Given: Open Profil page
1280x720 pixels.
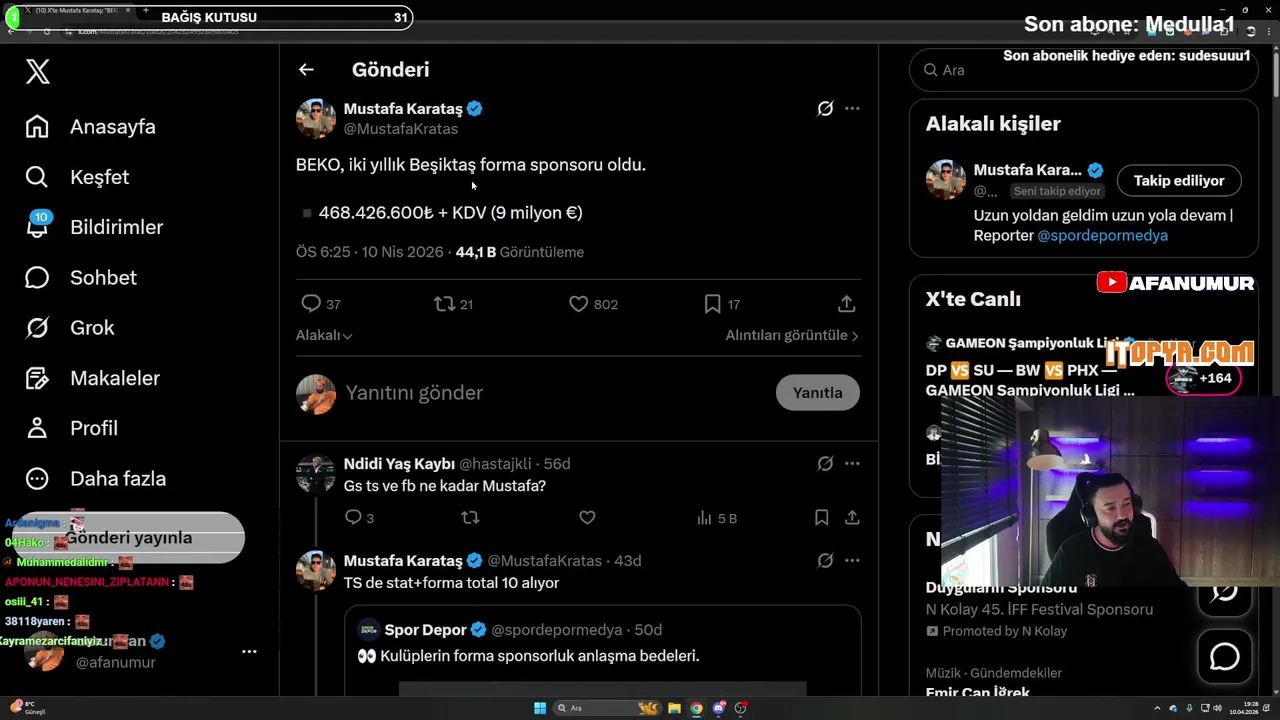Looking at the screenshot, I should [x=72, y=428].
